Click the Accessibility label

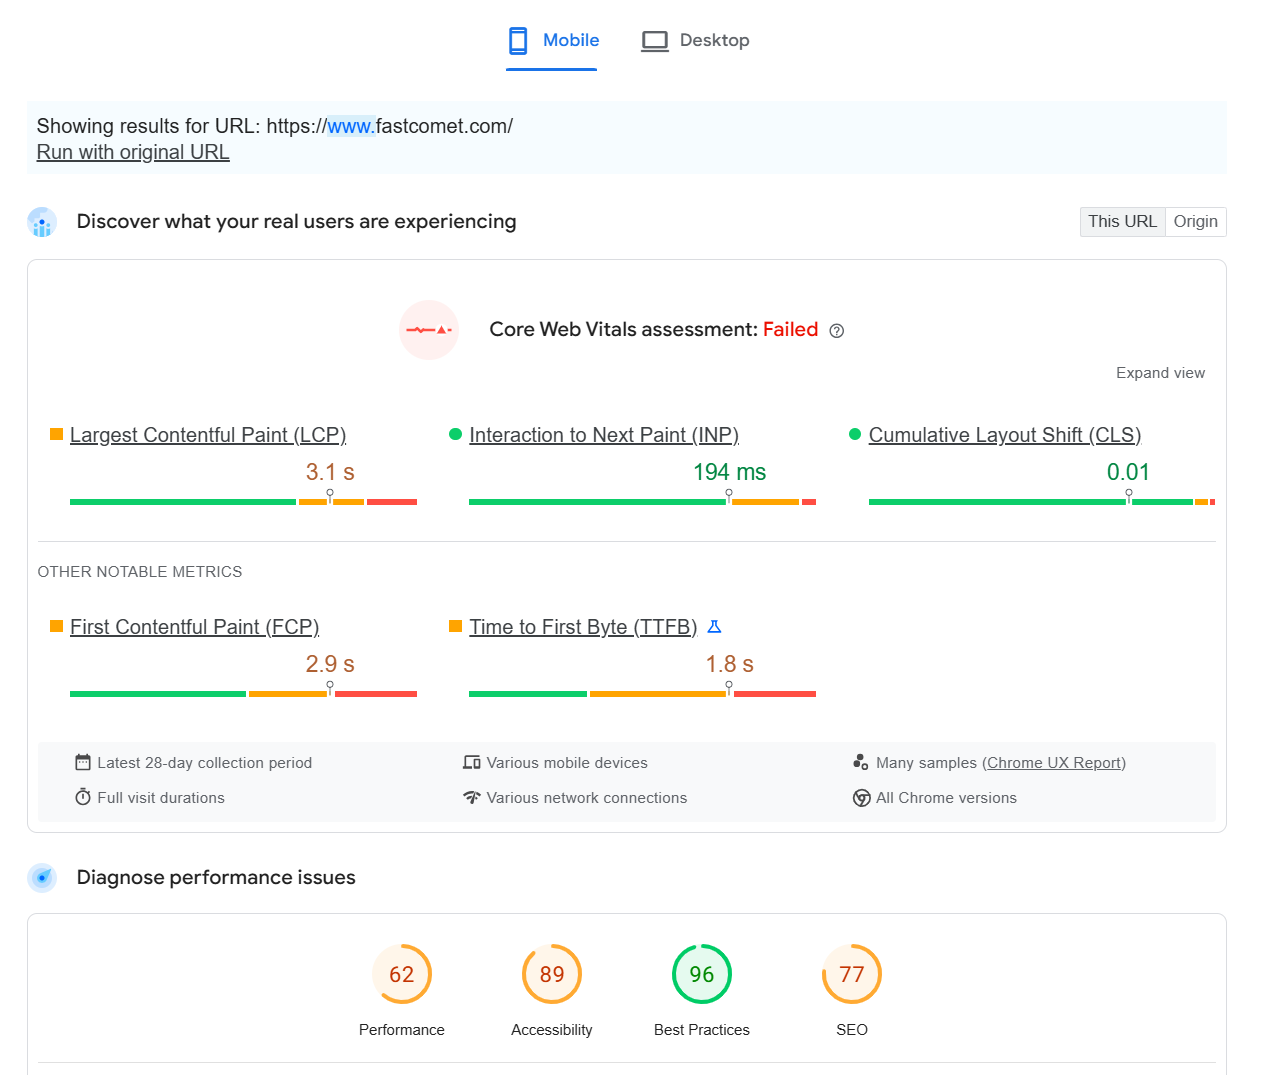552,1030
